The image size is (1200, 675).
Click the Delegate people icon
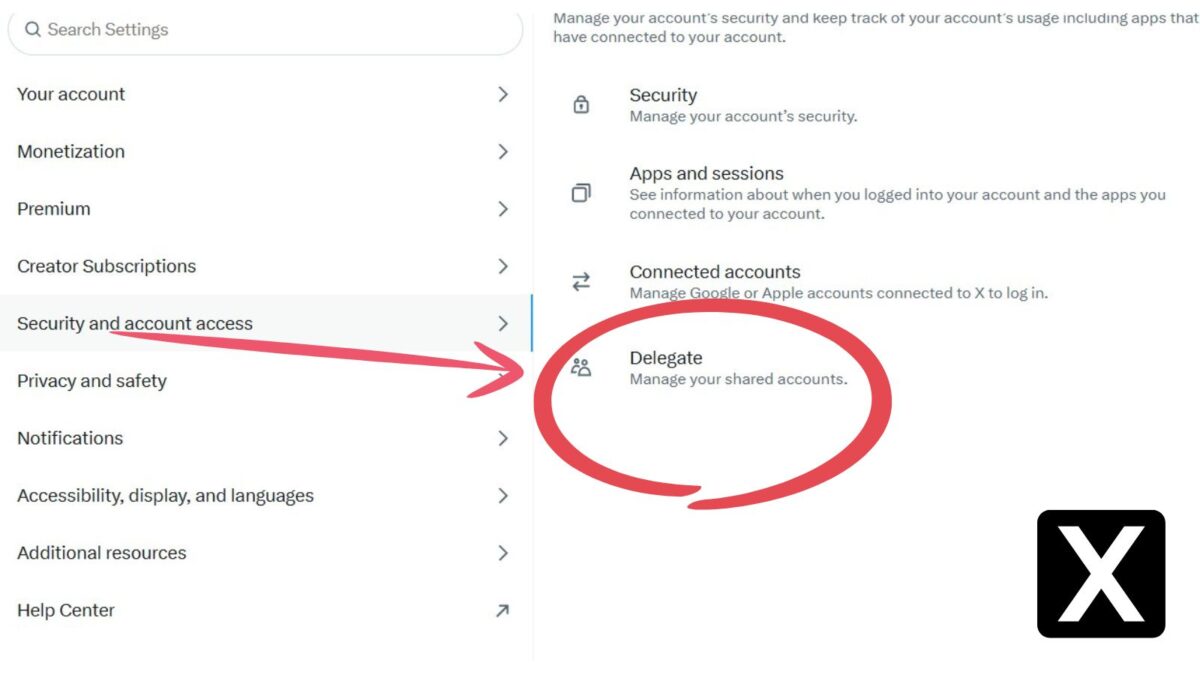[581, 367]
